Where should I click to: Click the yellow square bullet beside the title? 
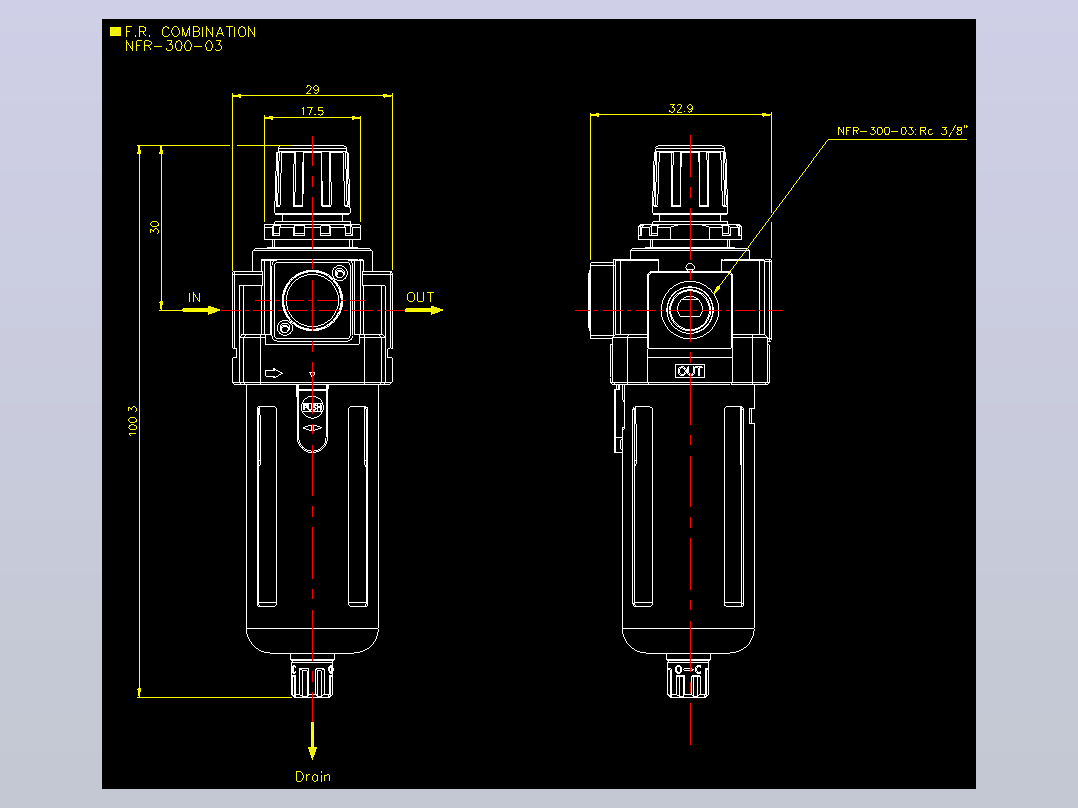[116, 32]
